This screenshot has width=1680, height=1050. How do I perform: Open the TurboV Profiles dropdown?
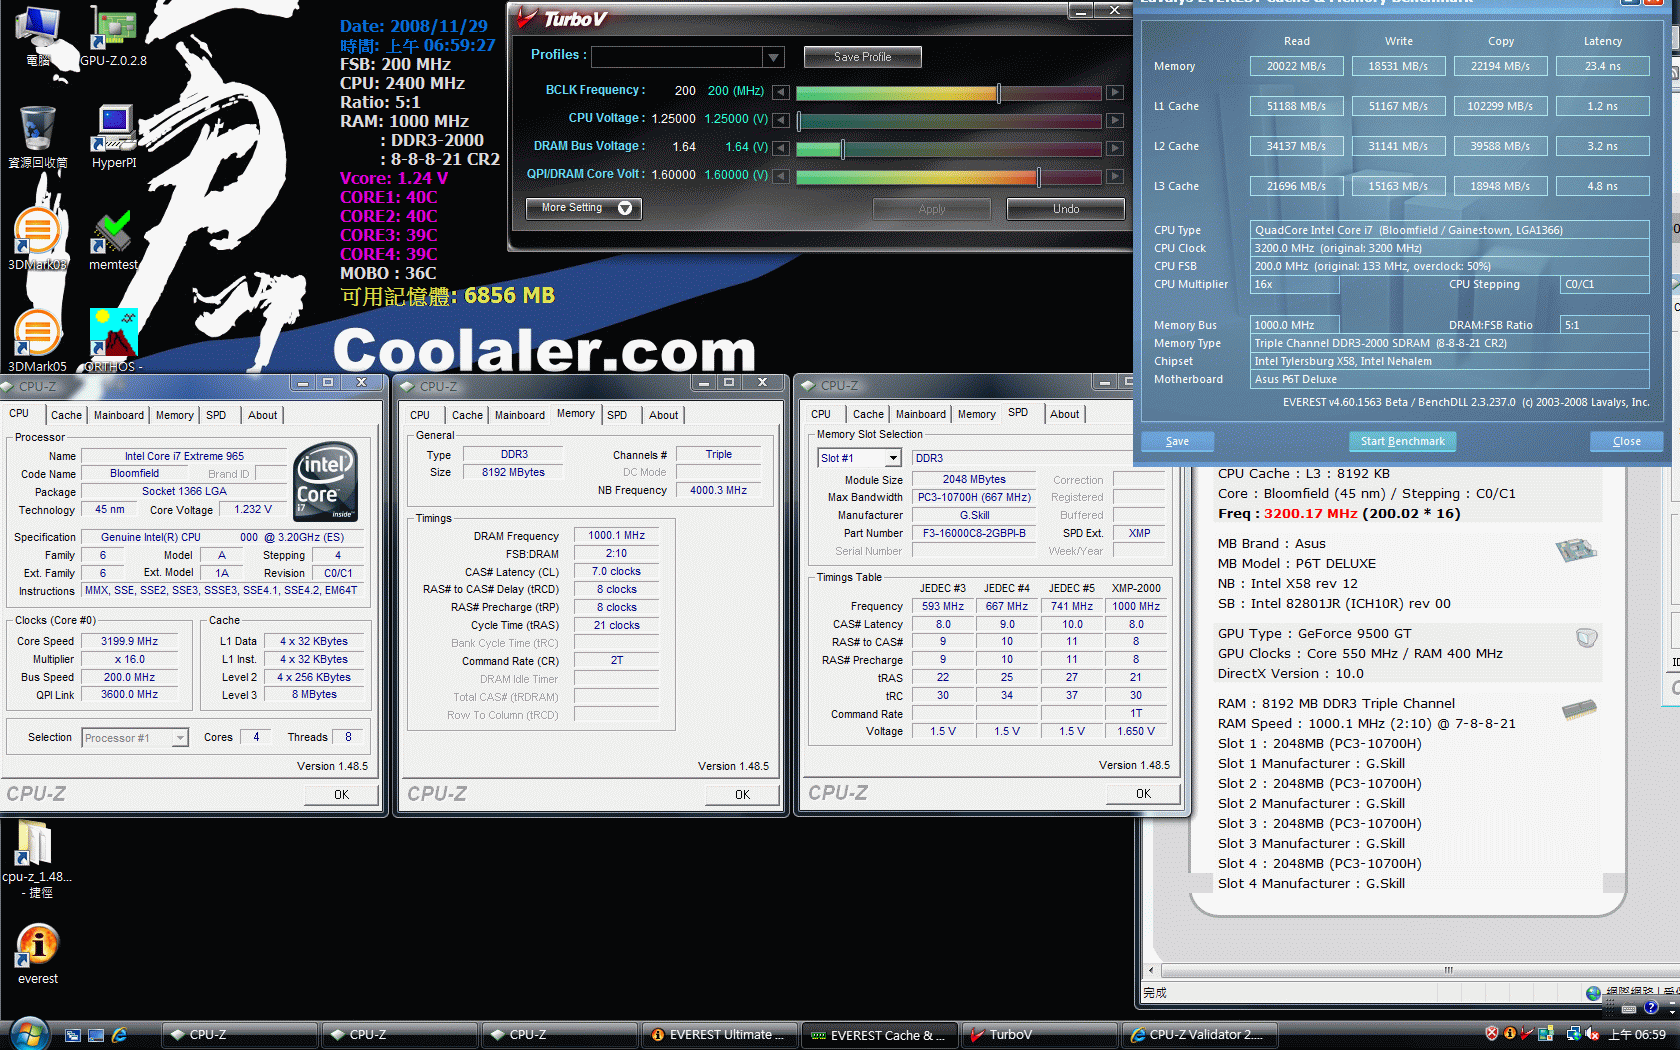tap(773, 57)
